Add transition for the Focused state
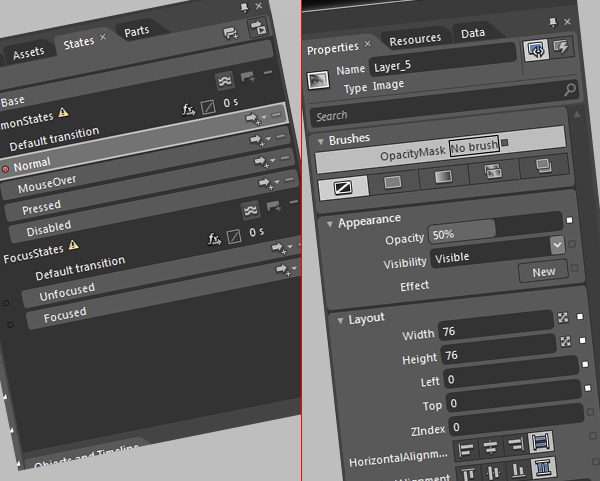The height and width of the screenshot is (481, 600). coord(284,269)
